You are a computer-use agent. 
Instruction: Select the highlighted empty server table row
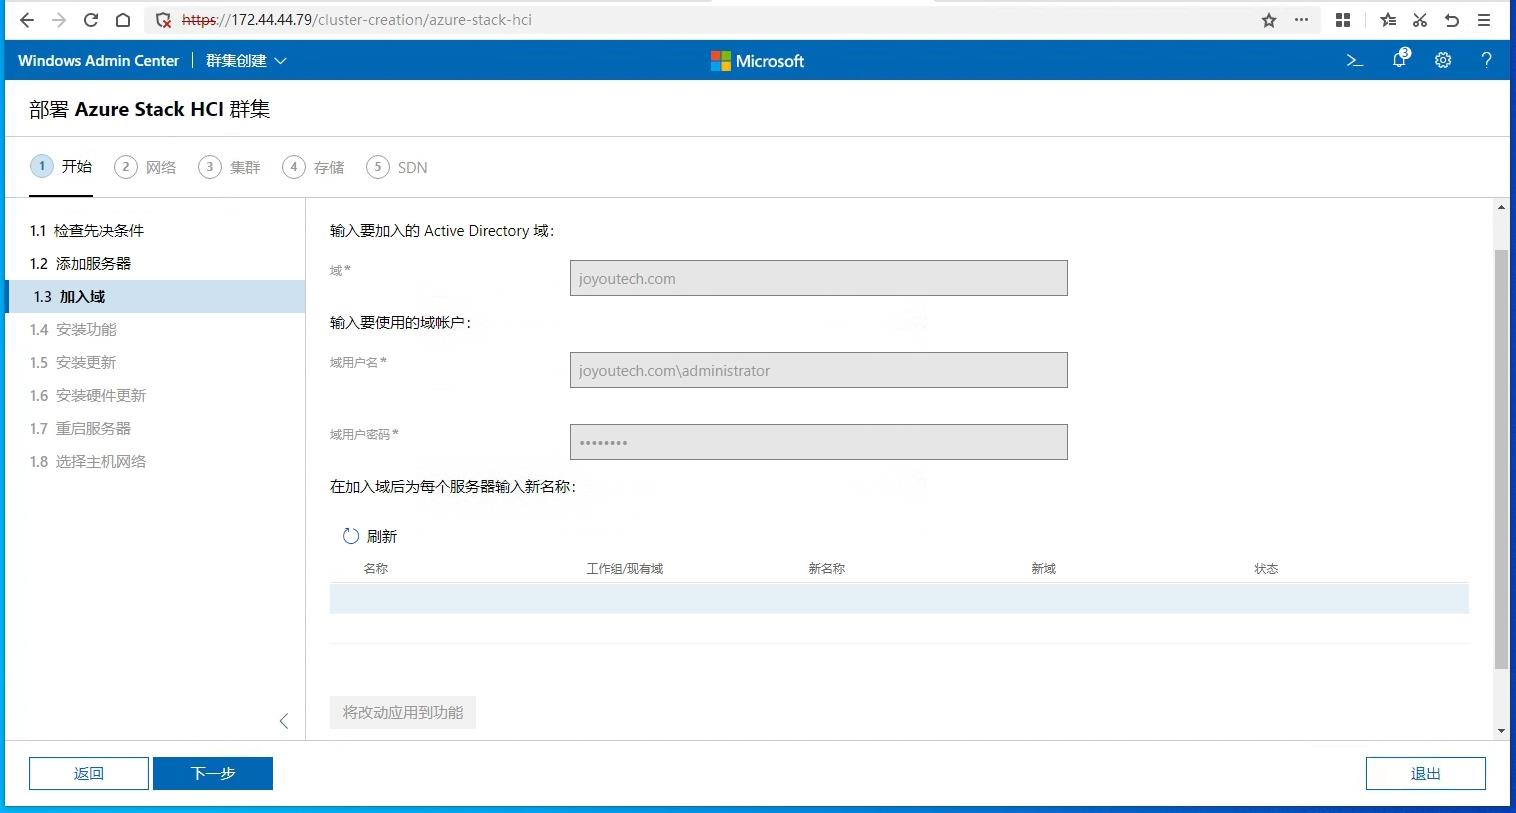(x=899, y=598)
